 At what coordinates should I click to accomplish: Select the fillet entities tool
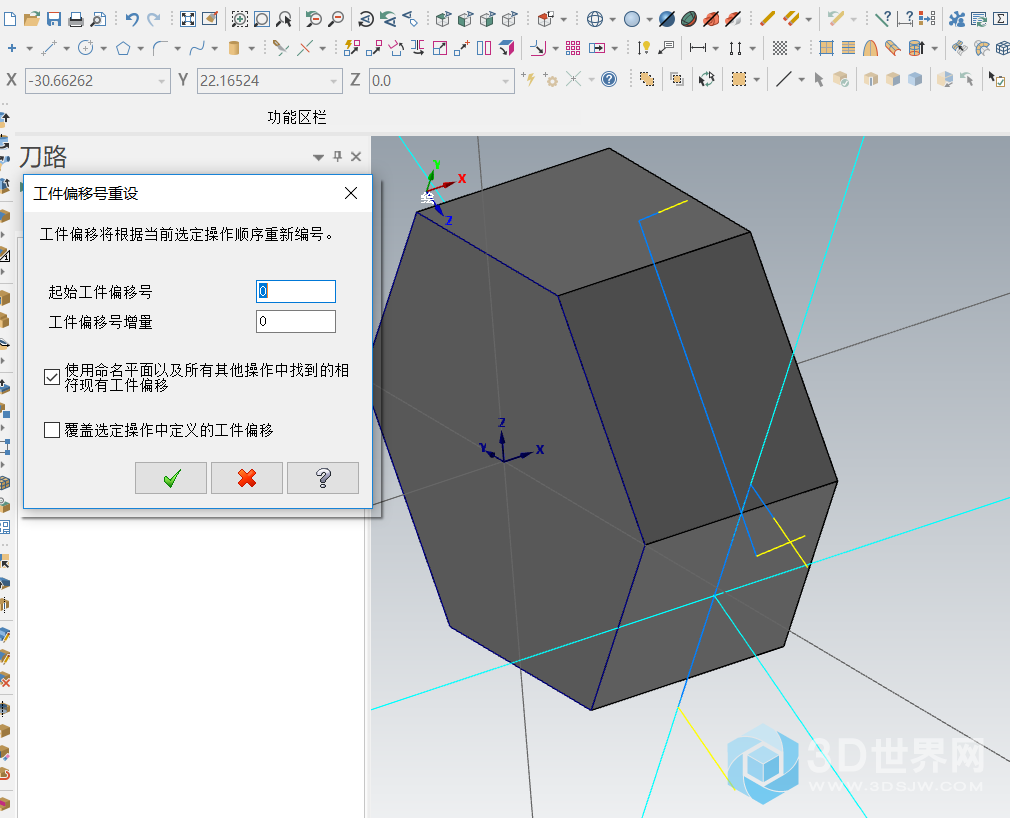pyautogui.click(x=160, y=48)
